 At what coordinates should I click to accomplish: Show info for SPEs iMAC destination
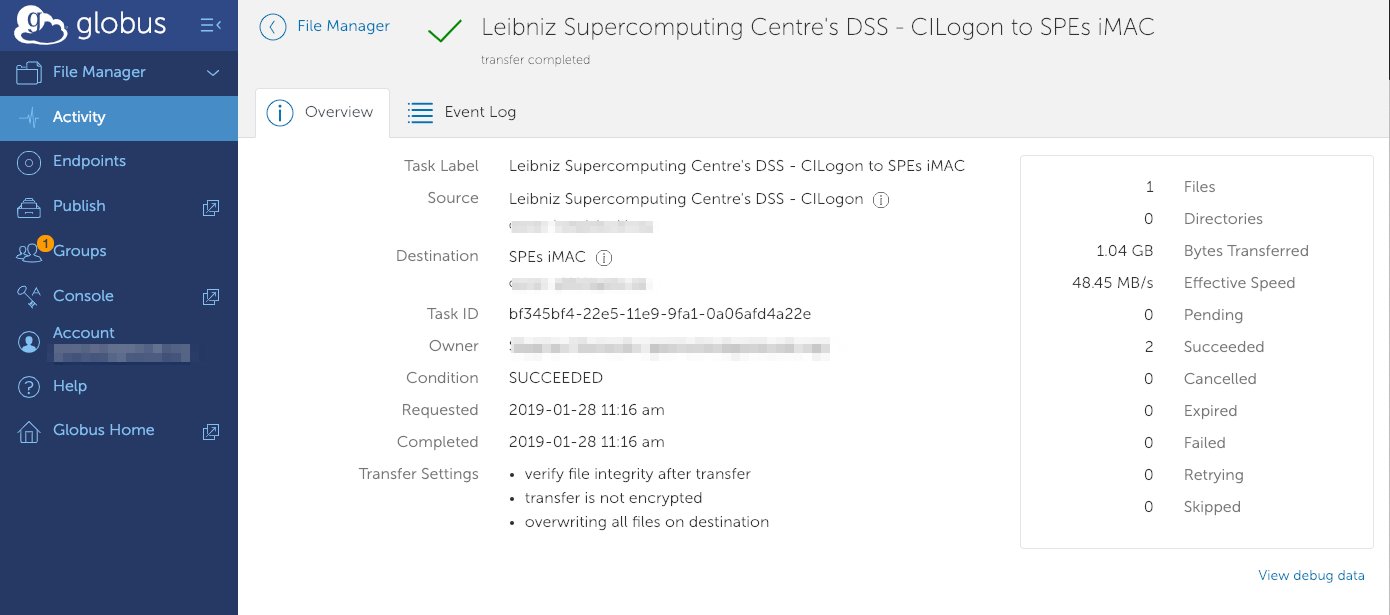click(x=604, y=257)
